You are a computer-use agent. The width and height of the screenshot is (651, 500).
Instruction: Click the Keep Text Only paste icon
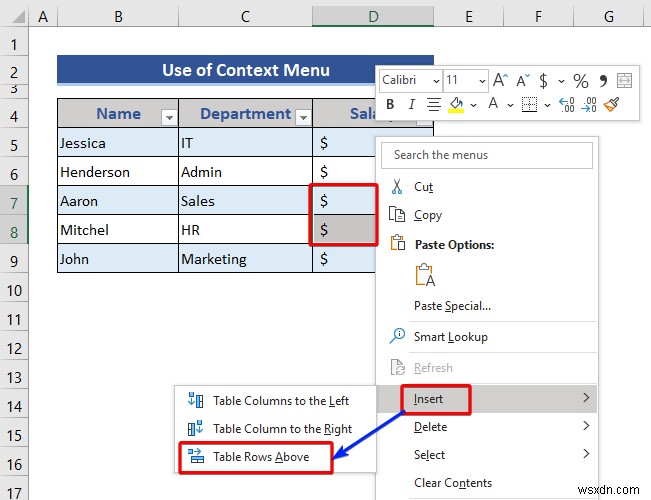(425, 275)
